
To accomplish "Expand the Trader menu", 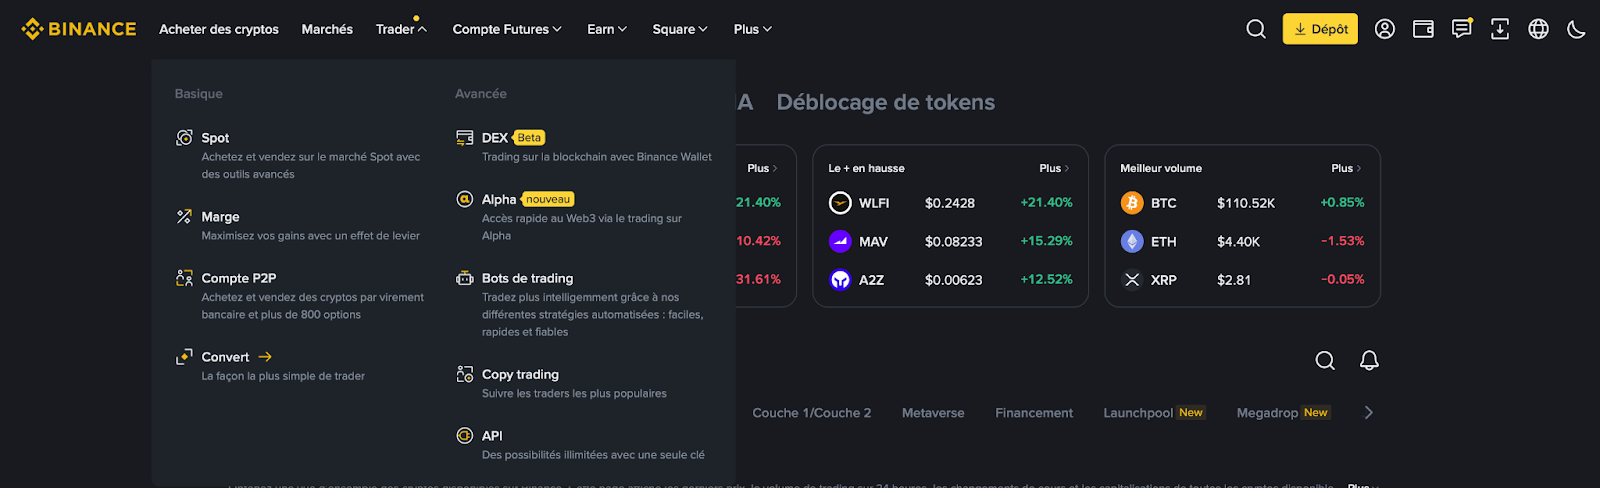I will point(401,29).
